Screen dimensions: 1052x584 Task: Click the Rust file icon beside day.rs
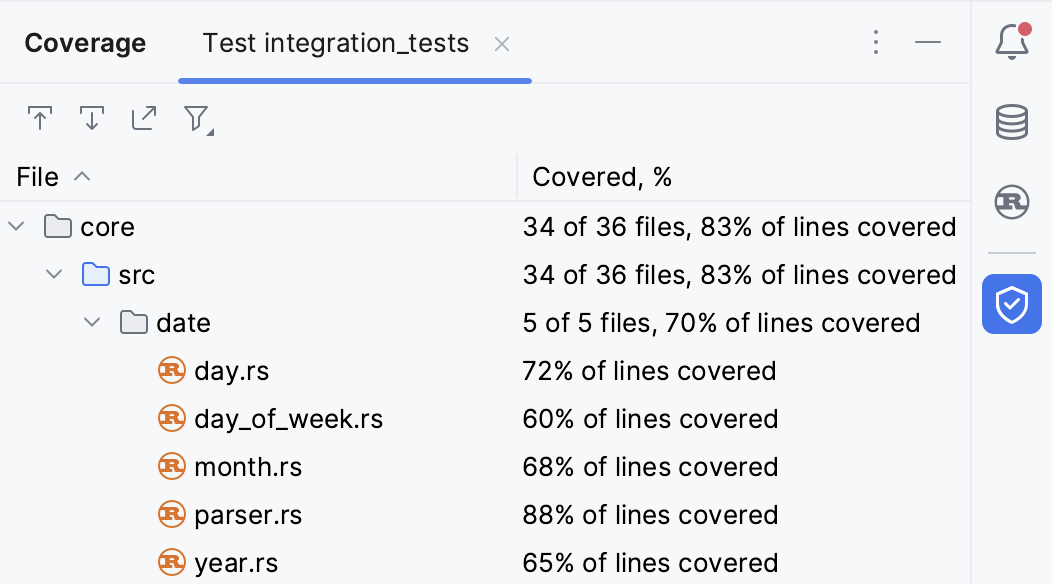[171, 370]
